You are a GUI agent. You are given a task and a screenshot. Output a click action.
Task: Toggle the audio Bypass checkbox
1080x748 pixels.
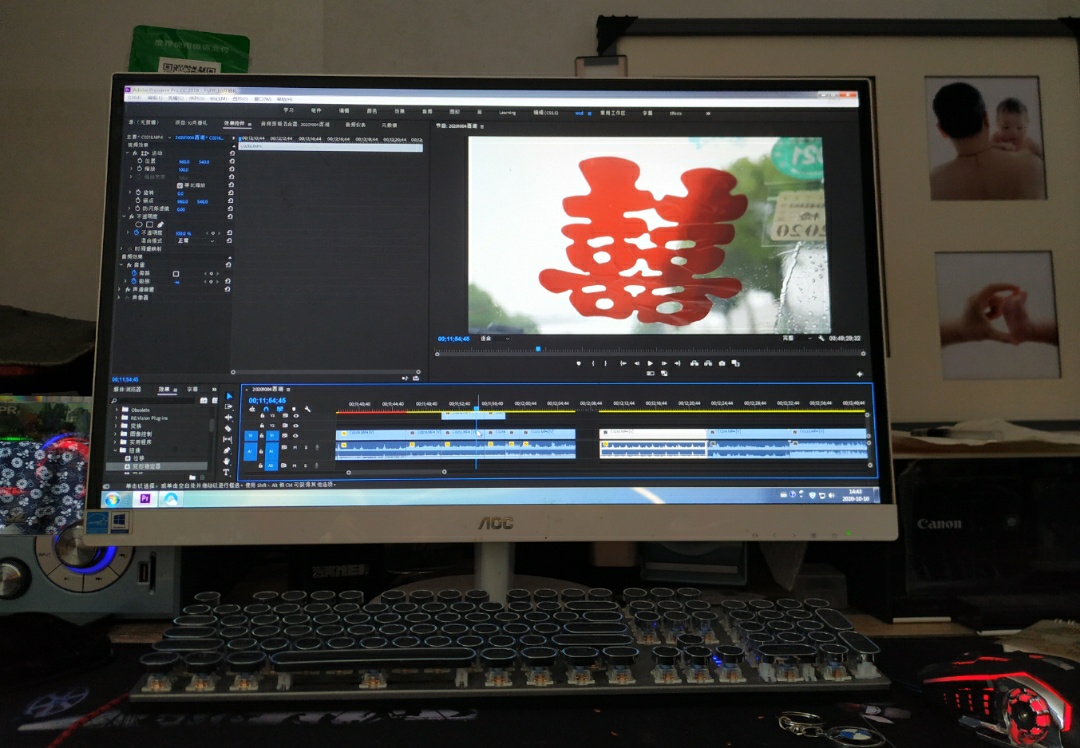[x=176, y=273]
